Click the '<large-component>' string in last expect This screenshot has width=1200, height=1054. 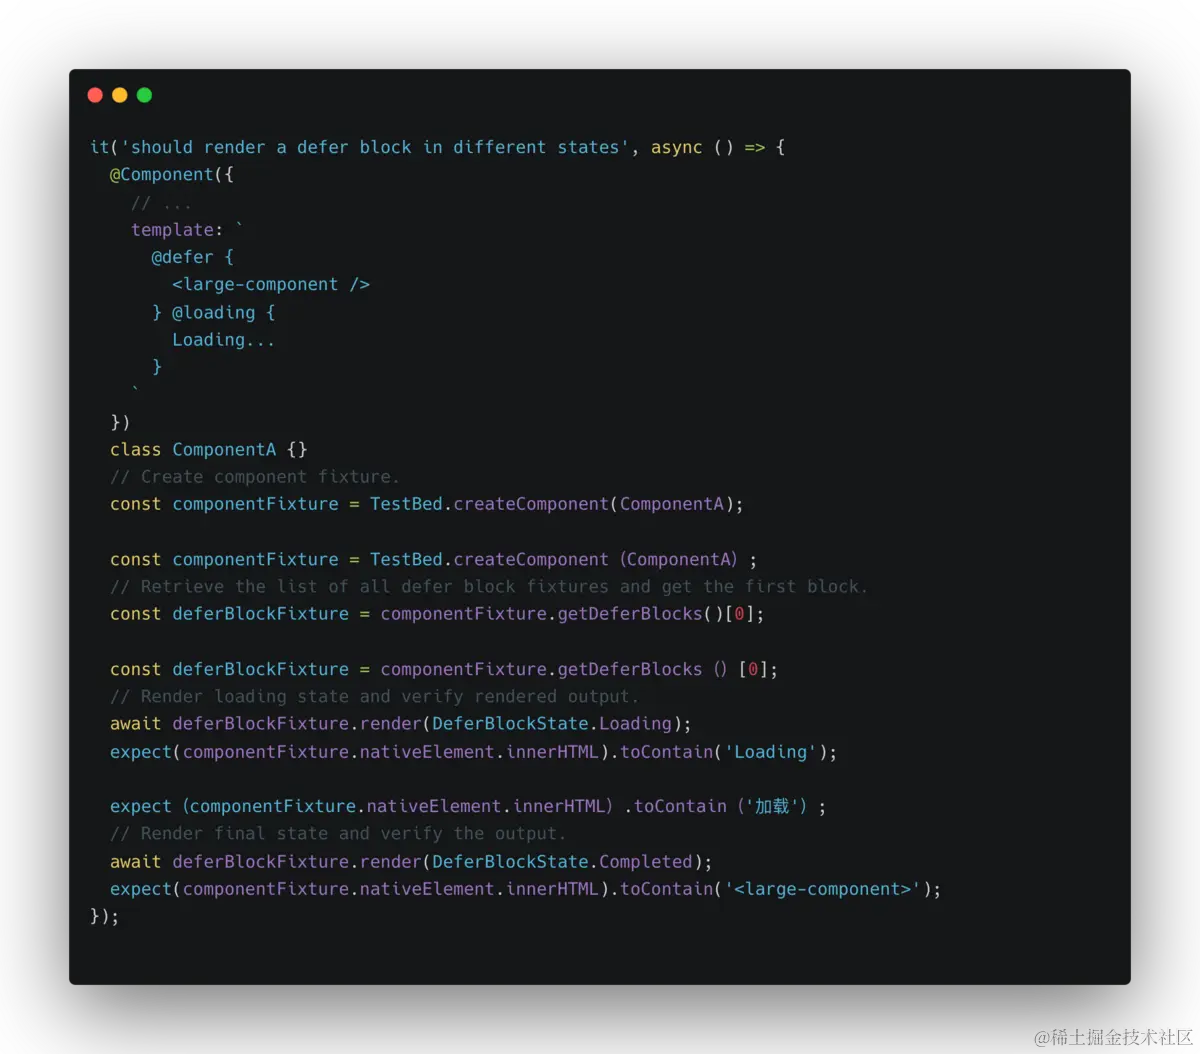(x=822, y=888)
